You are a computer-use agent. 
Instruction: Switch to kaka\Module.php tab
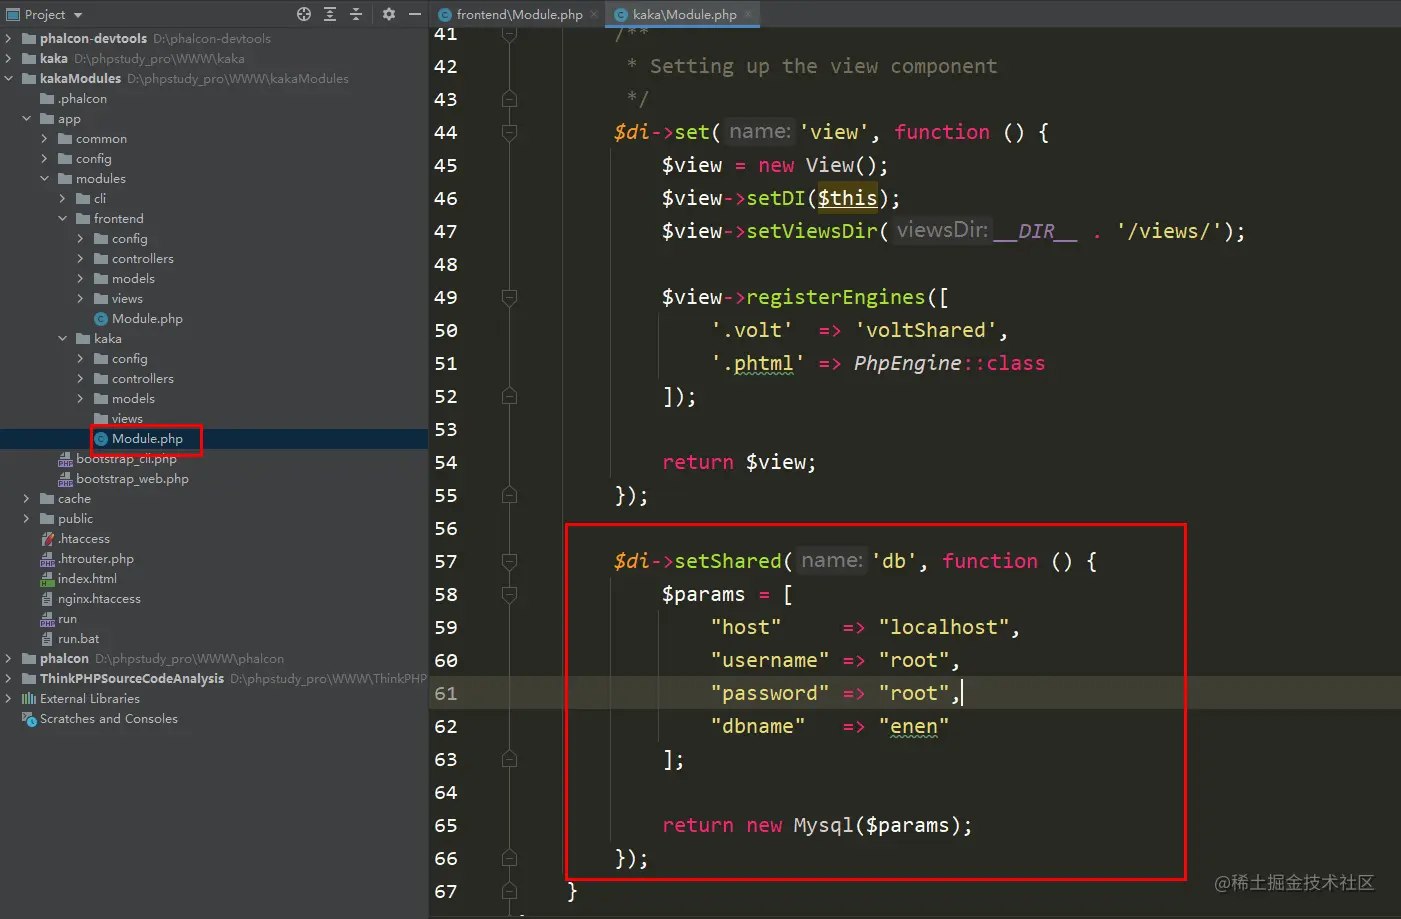684,14
